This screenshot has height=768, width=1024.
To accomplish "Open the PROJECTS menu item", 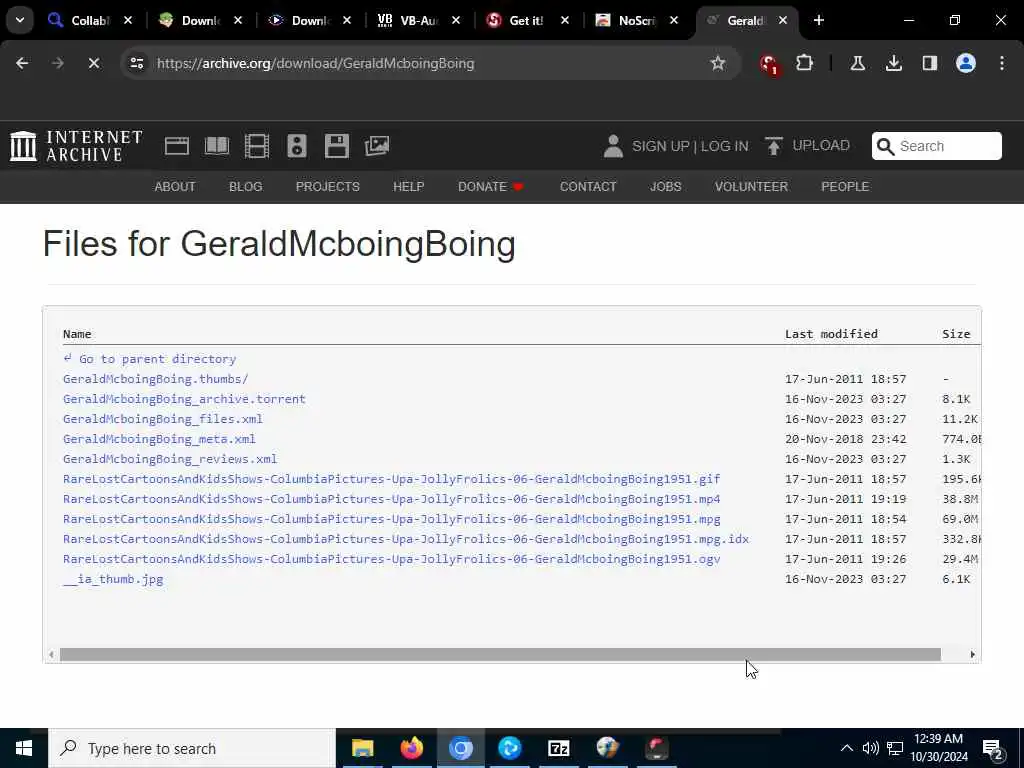I will tap(327, 187).
